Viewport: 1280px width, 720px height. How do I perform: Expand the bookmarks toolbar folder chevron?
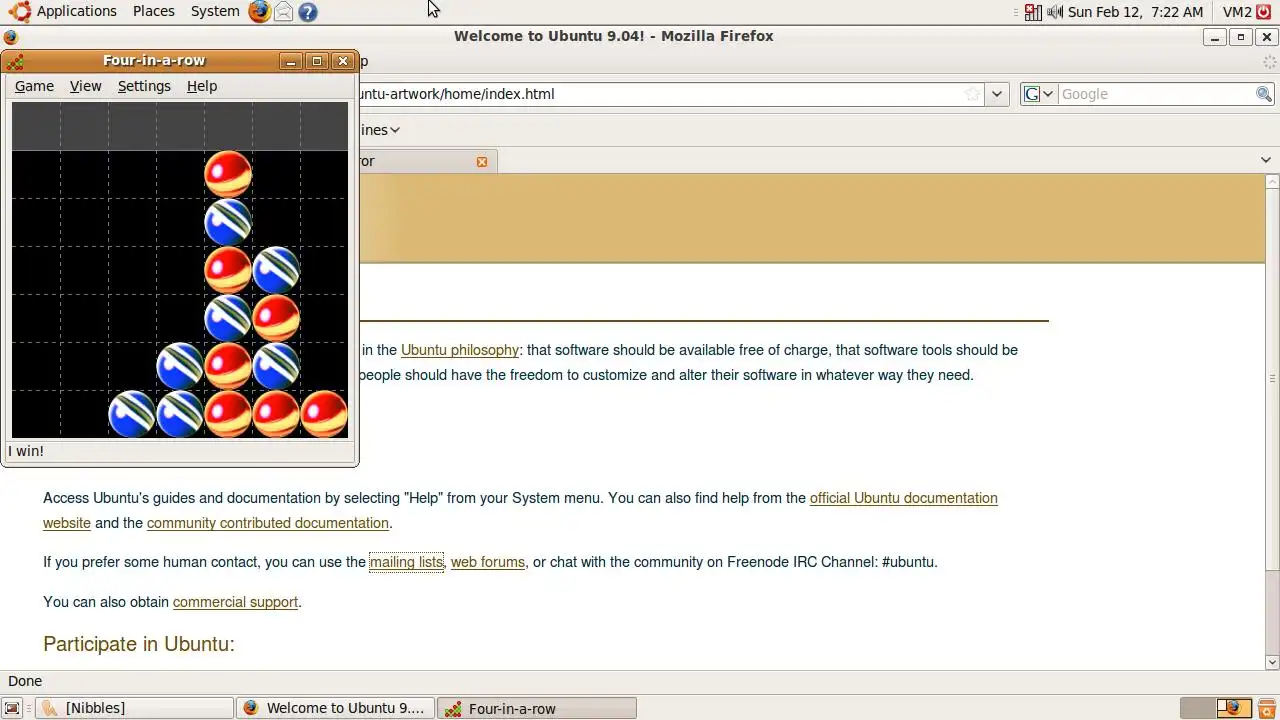395,130
